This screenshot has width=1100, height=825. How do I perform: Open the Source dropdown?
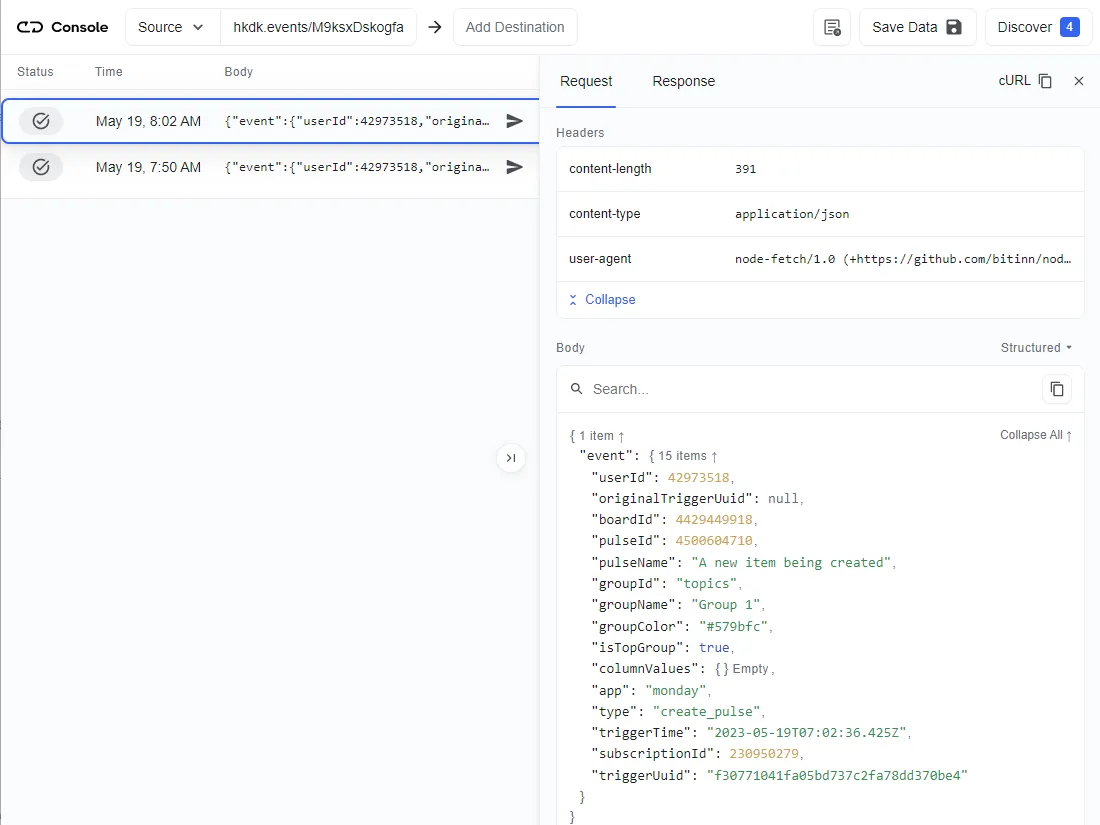coord(173,27)
